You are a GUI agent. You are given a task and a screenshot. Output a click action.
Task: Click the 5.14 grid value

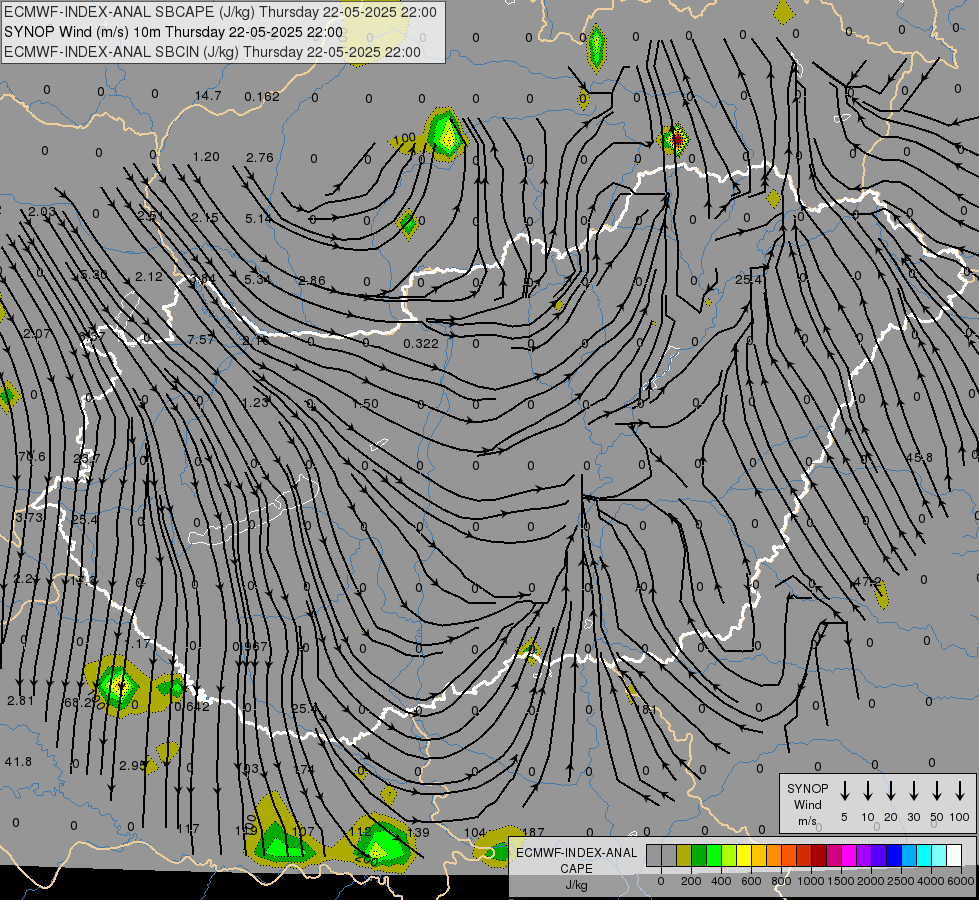258,219
